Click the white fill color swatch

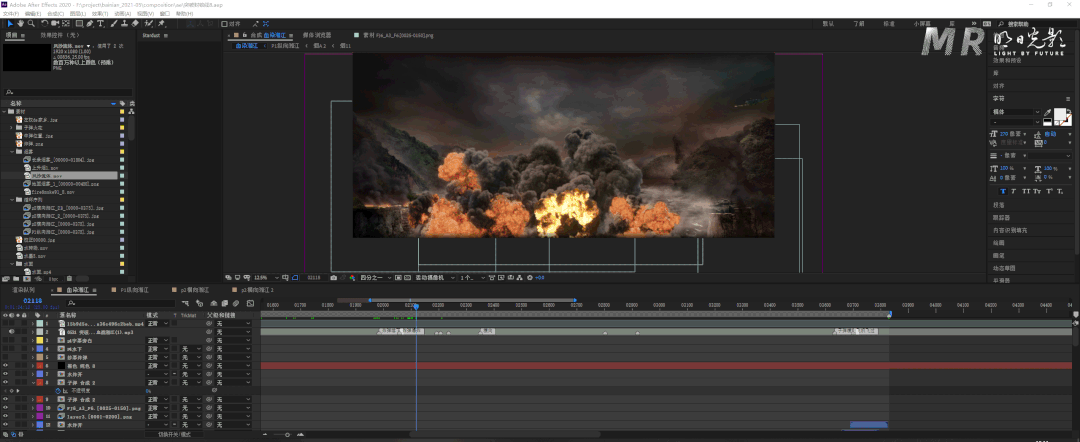tap(1060, 114)
